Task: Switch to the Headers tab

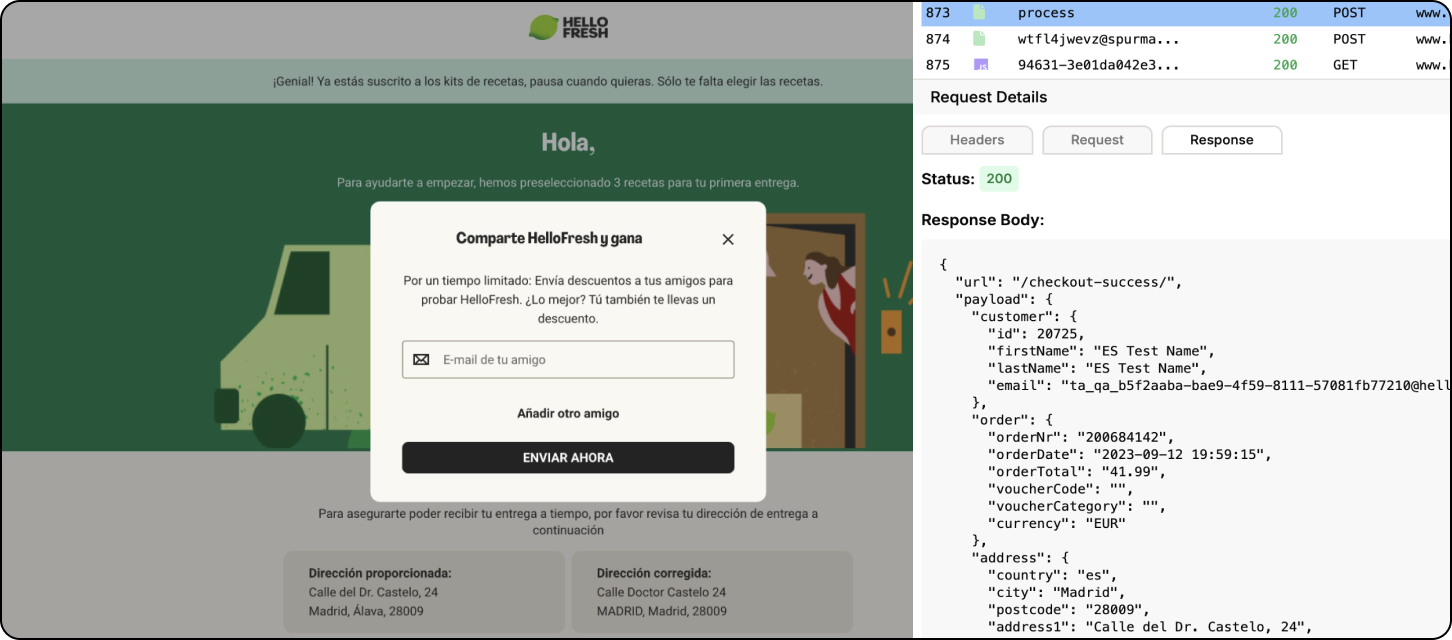Action: pyautogui.click(x=977, y=140)
